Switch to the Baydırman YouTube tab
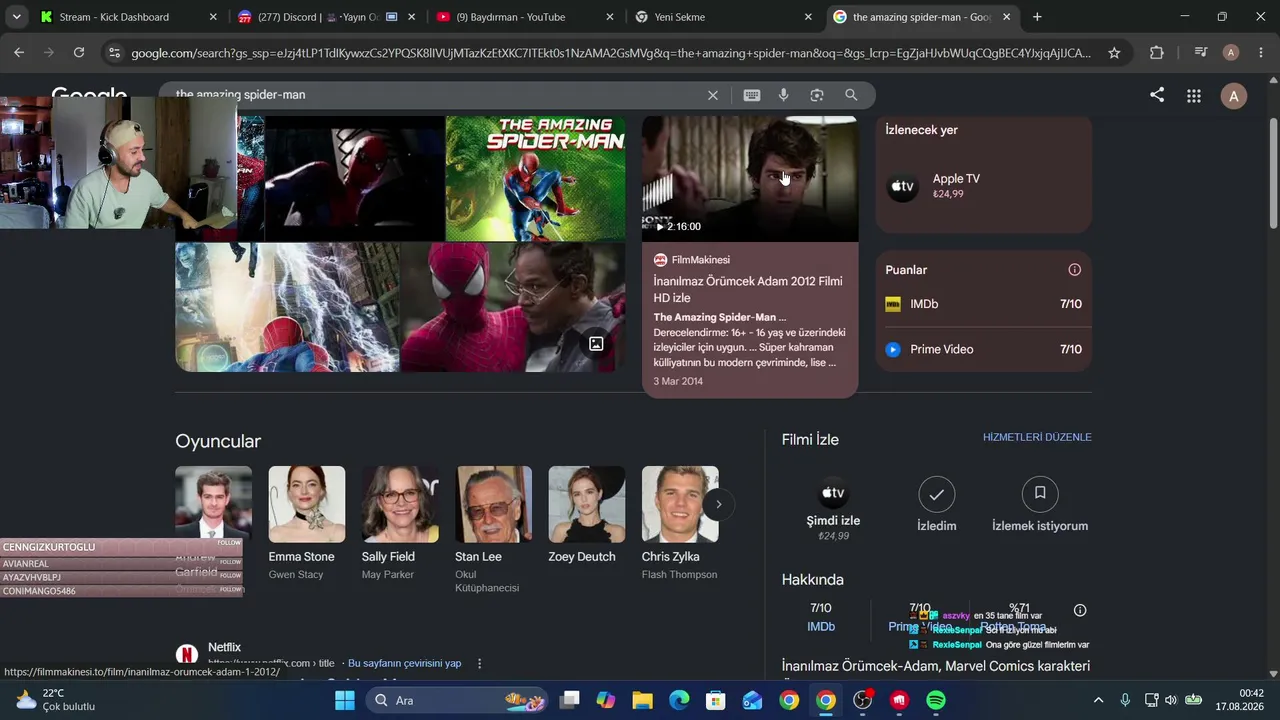 click(524, 17)
